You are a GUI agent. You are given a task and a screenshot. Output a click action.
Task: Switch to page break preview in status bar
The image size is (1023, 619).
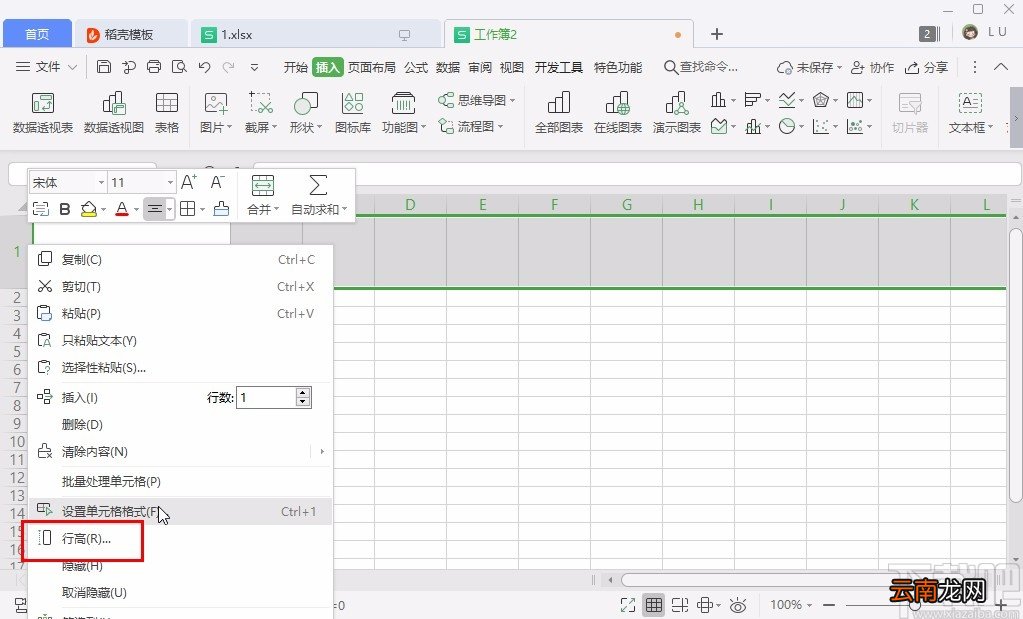[679, 605]
